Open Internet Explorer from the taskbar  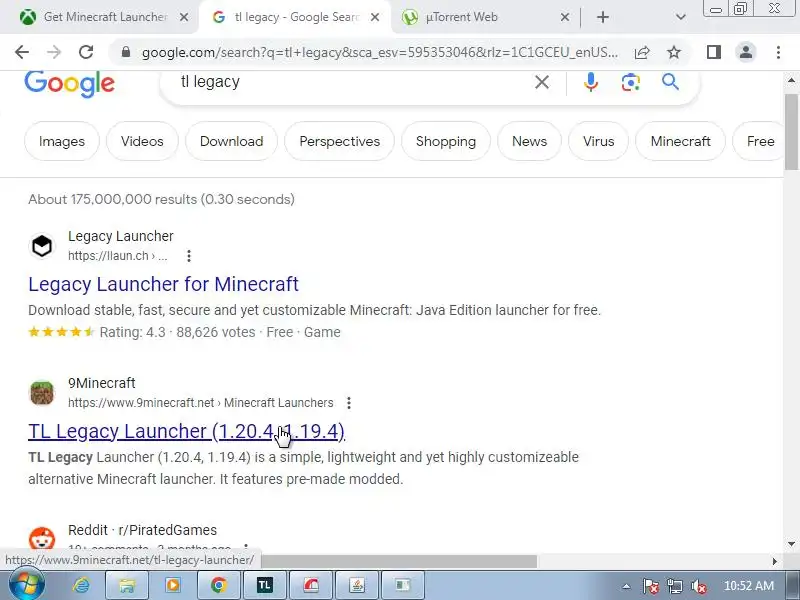81,585
